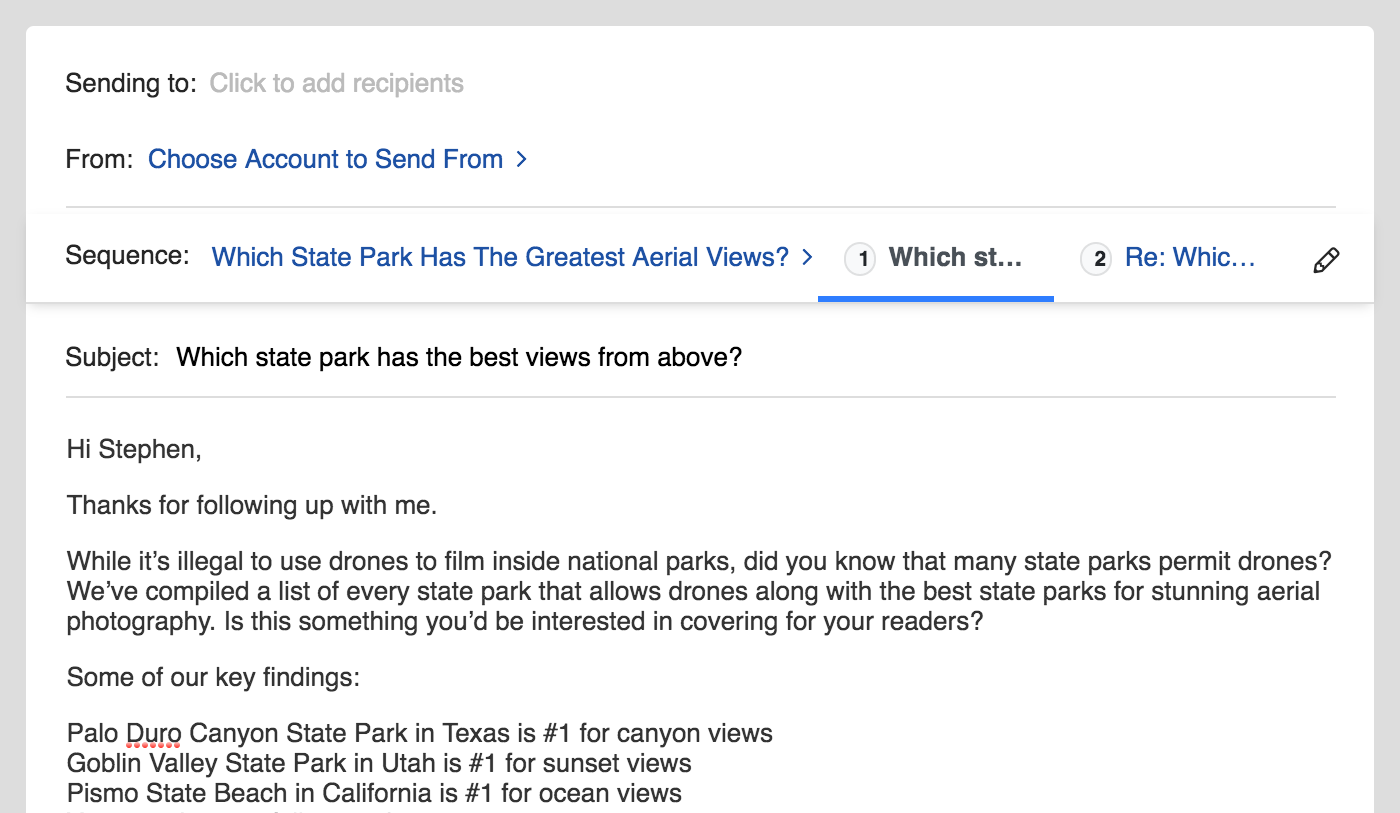Click the Goblin Valley State Park line
The image size is (1400, 813).
pos(379,764)
